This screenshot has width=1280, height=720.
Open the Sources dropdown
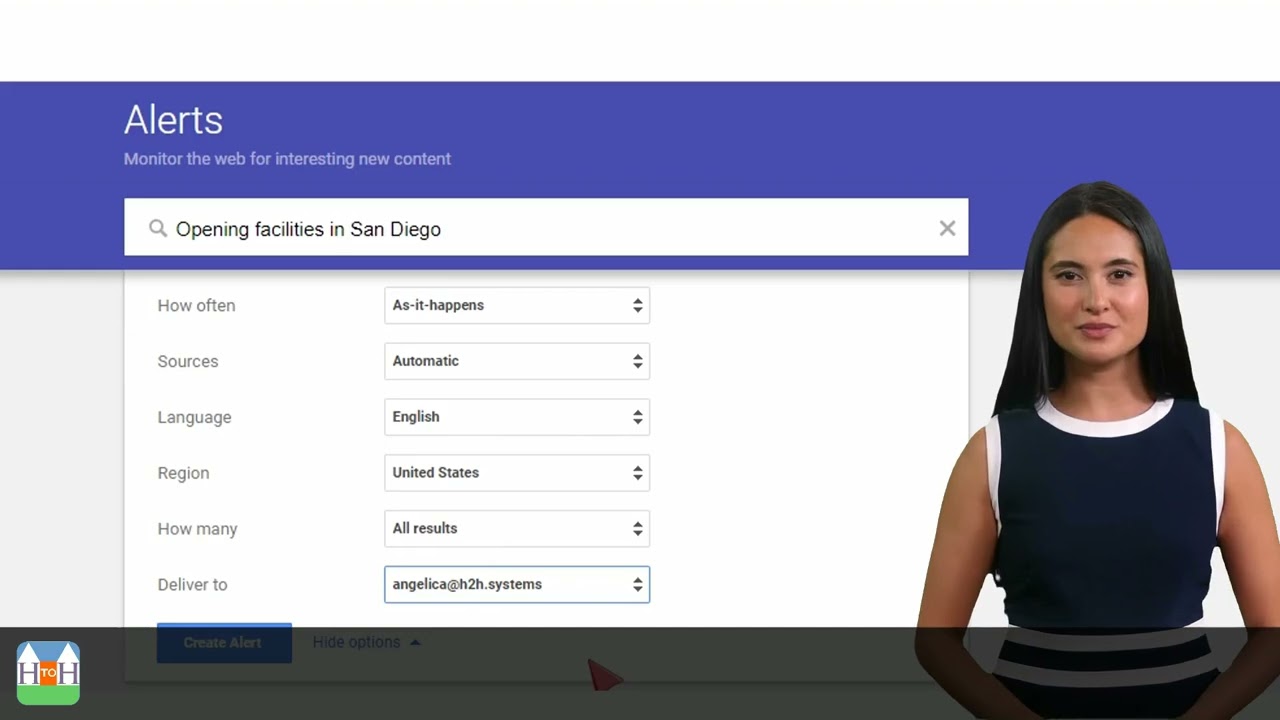(517, 361)
